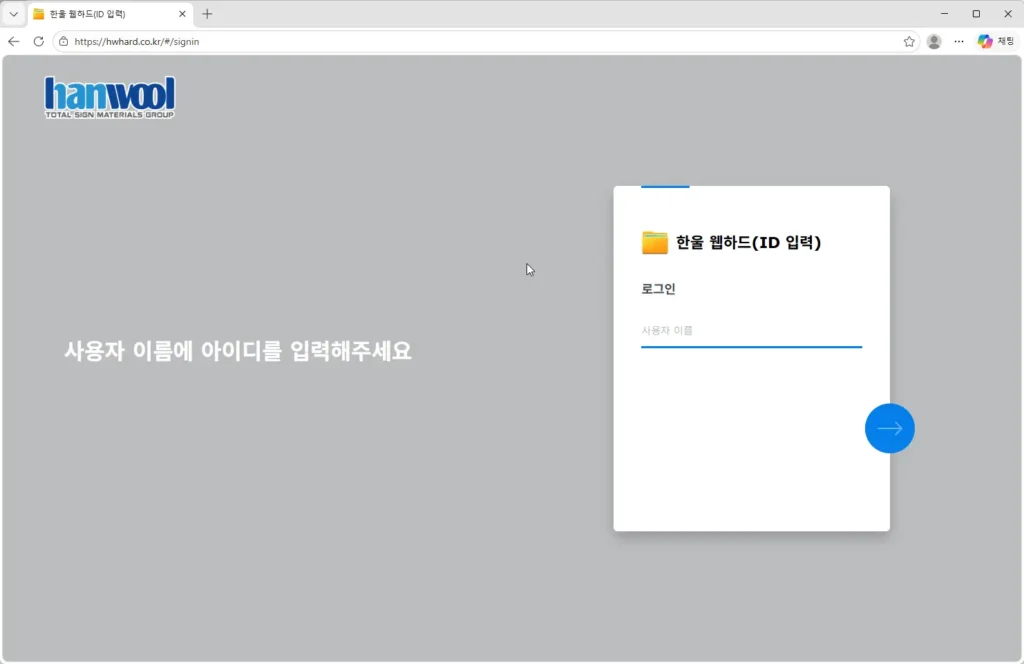
Task: Focus the 사용자 이름 username input field
Action: pyautogui.click(x=751, y=331)
